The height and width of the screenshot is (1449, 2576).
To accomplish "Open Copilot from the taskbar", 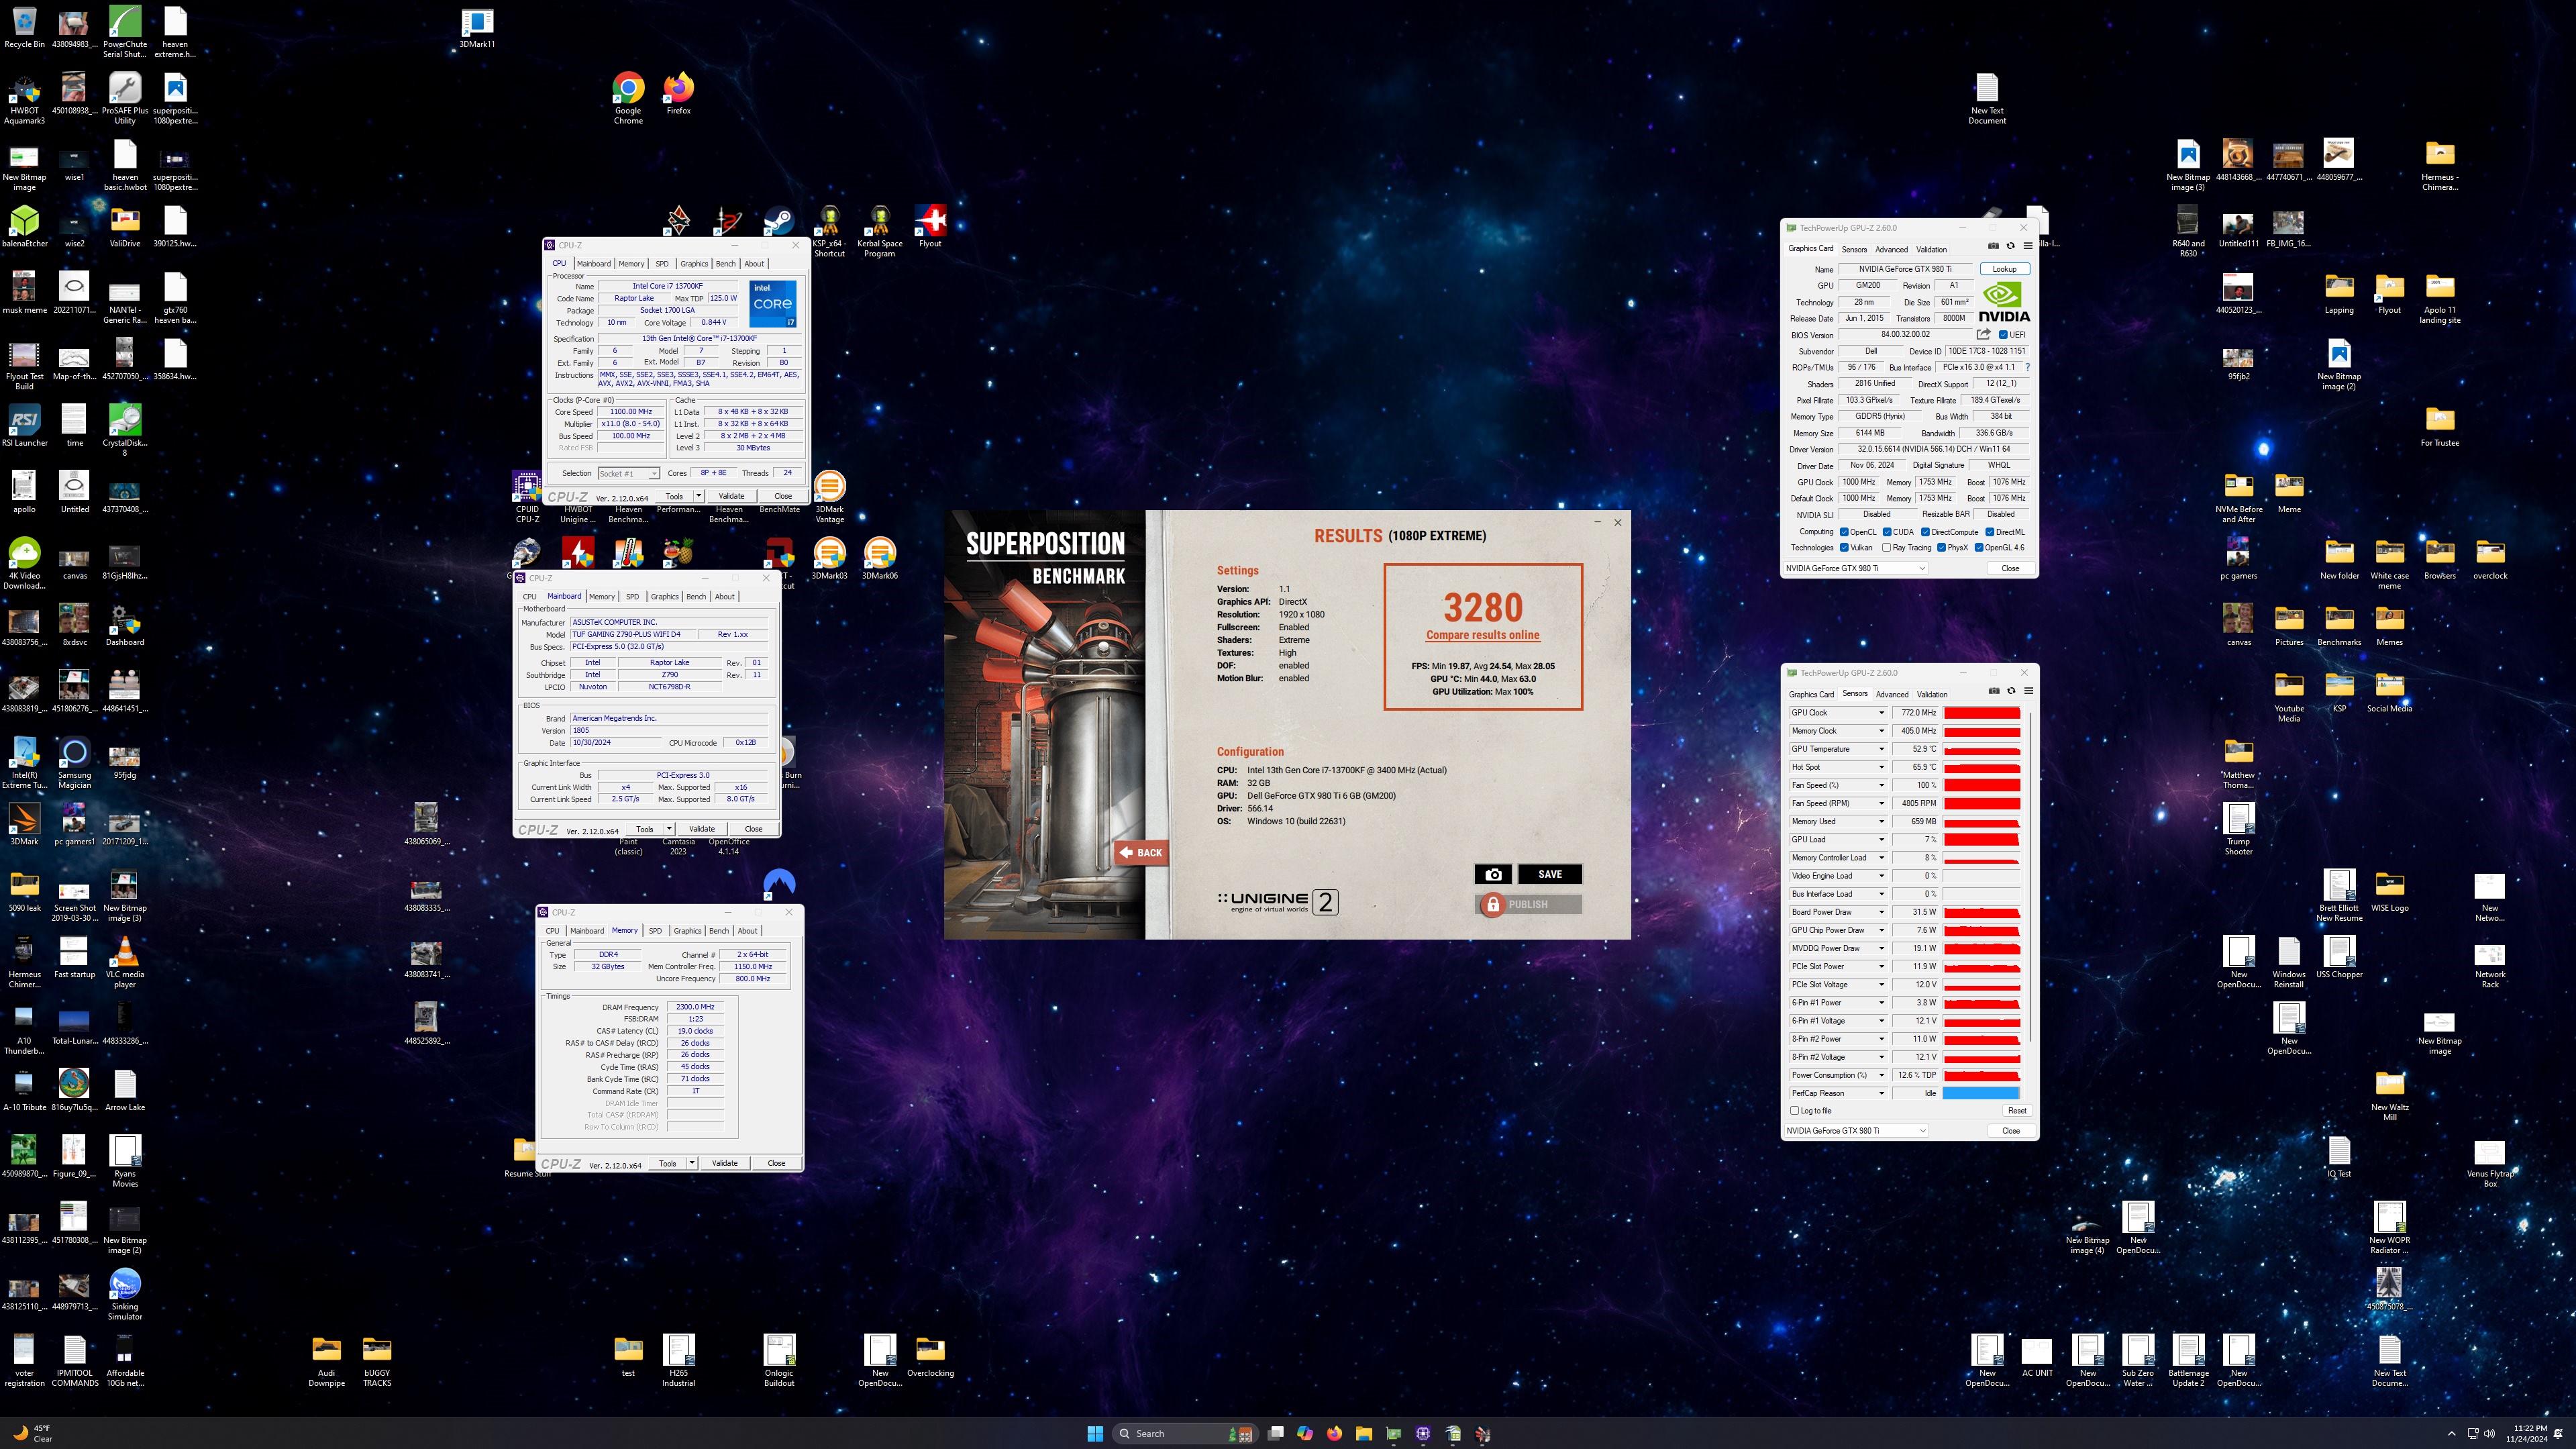I will 1305,1433.
